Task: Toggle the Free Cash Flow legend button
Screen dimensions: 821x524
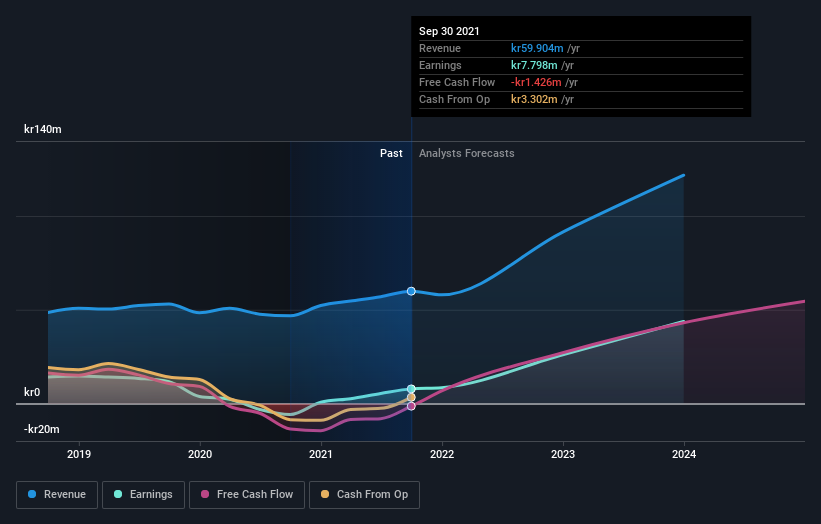Action: pyautogui.click(x=247, y=495)
